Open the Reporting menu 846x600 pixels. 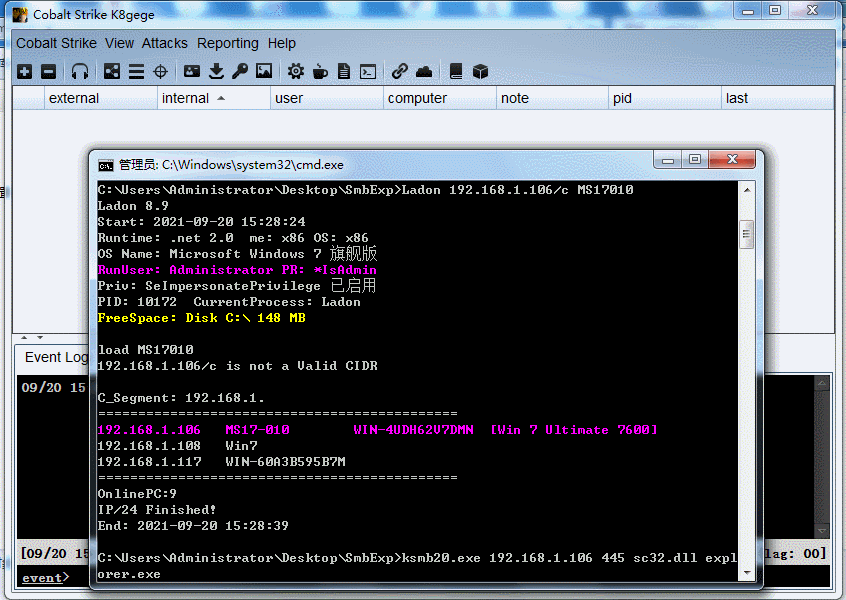pos(227,43)
